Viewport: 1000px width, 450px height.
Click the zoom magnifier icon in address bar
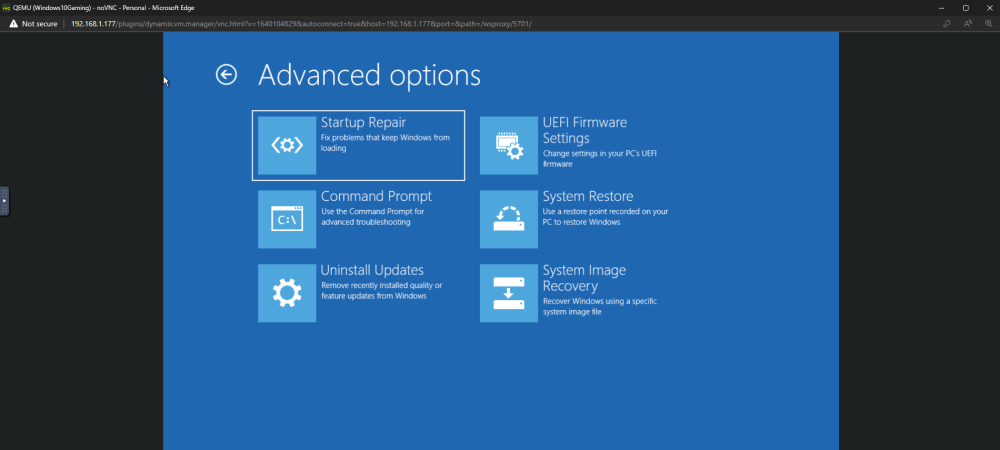pos(989,24)
